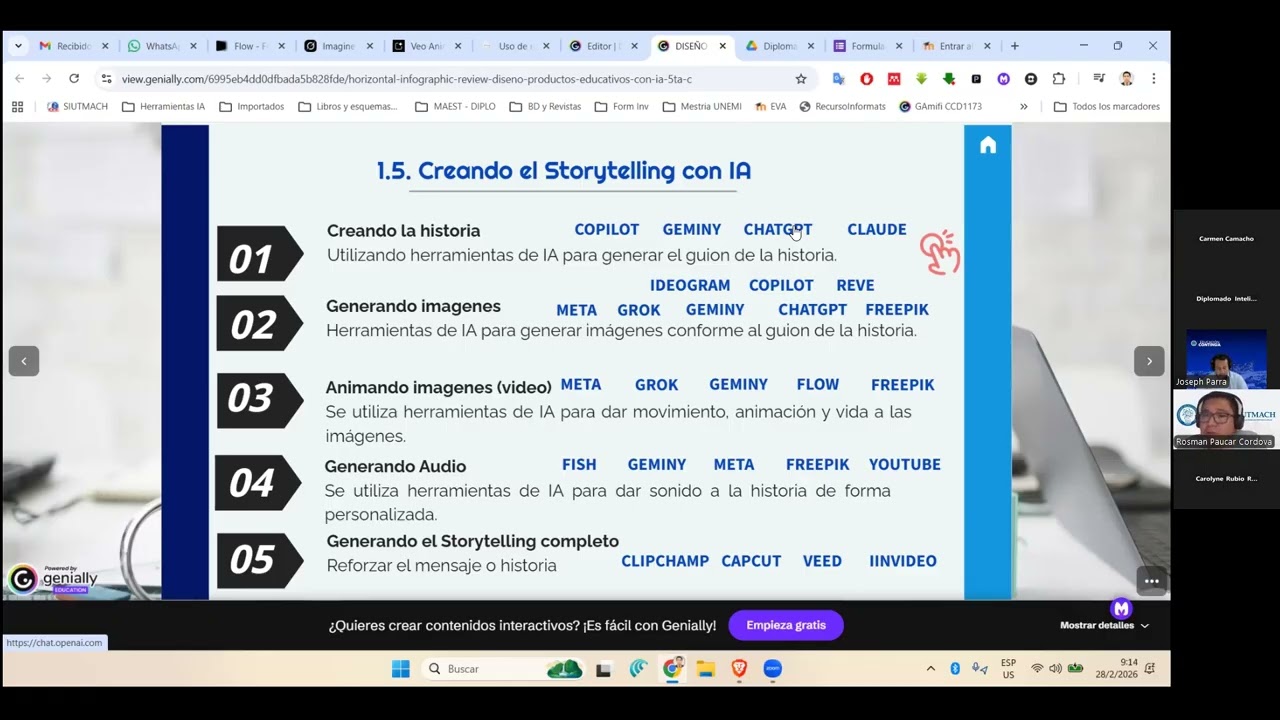The height and width of the screenshot is (720, 1280).
Task: Click the YOUTUBE link in step 04
Action: point(905,464)
